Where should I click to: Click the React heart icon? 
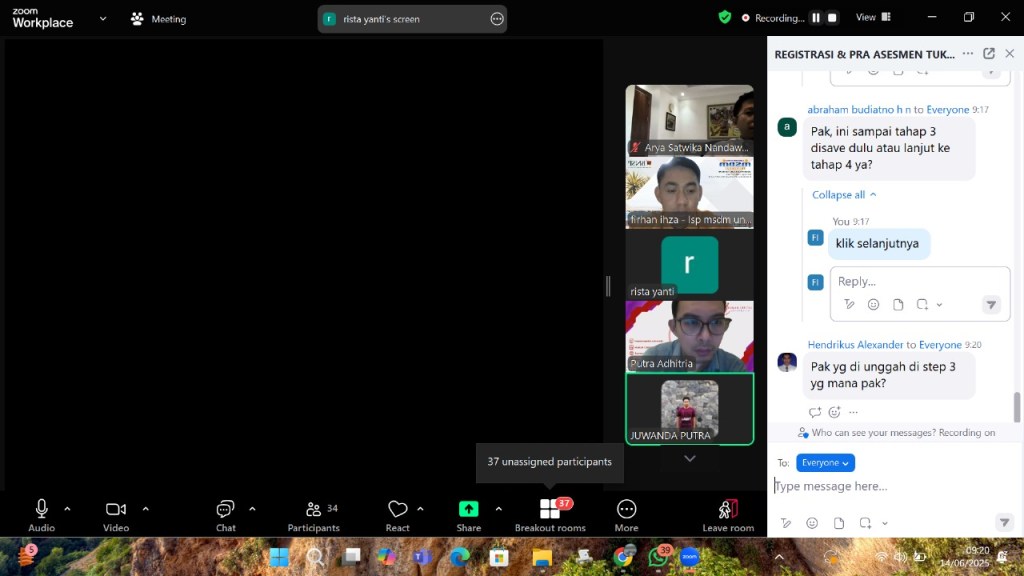coord(398,509)
